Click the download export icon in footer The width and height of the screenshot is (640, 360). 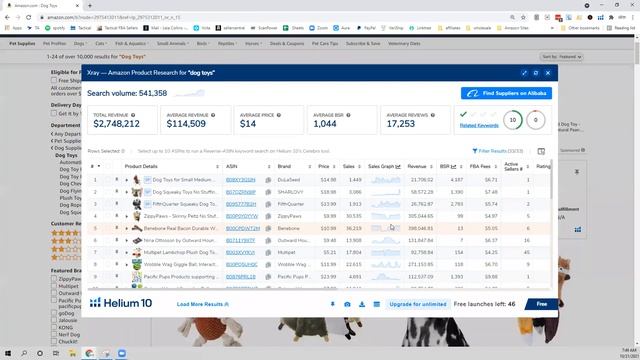(x=362, y=304)
